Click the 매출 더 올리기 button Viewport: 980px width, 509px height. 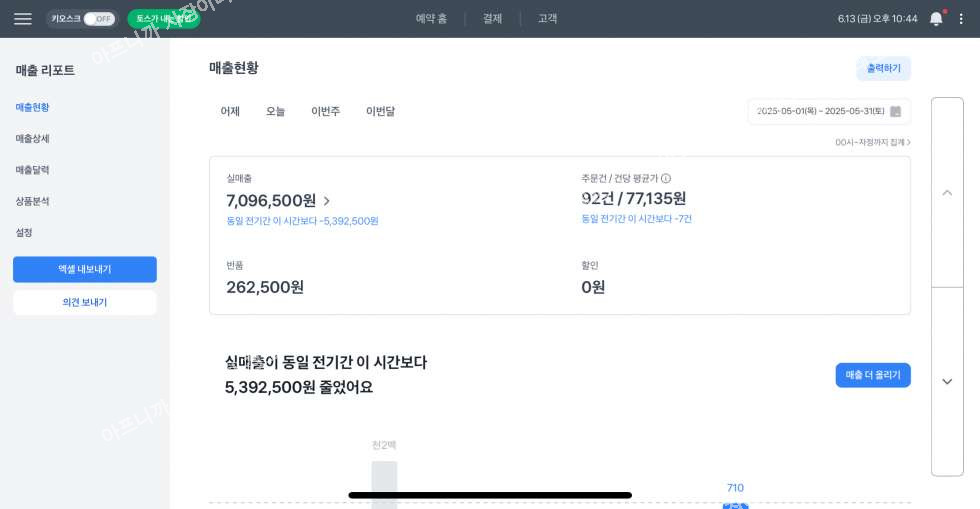tap(873, 375)
